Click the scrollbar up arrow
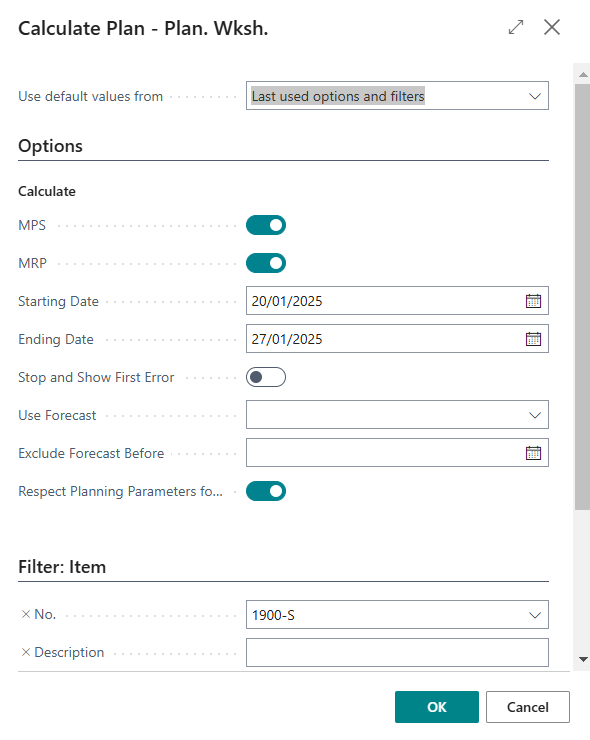 click(x=583, y=75)
